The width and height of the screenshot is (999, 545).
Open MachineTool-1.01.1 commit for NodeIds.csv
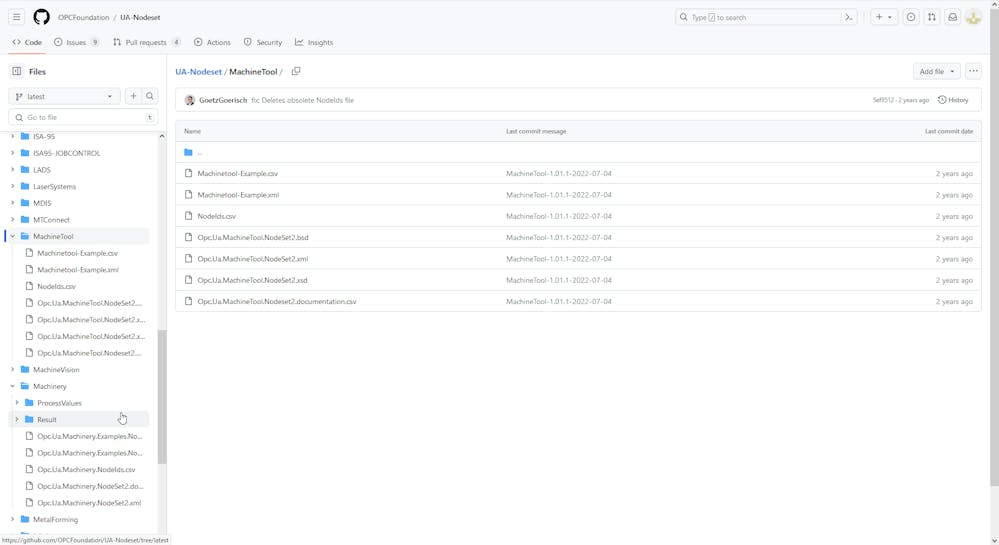click(559, 216)
